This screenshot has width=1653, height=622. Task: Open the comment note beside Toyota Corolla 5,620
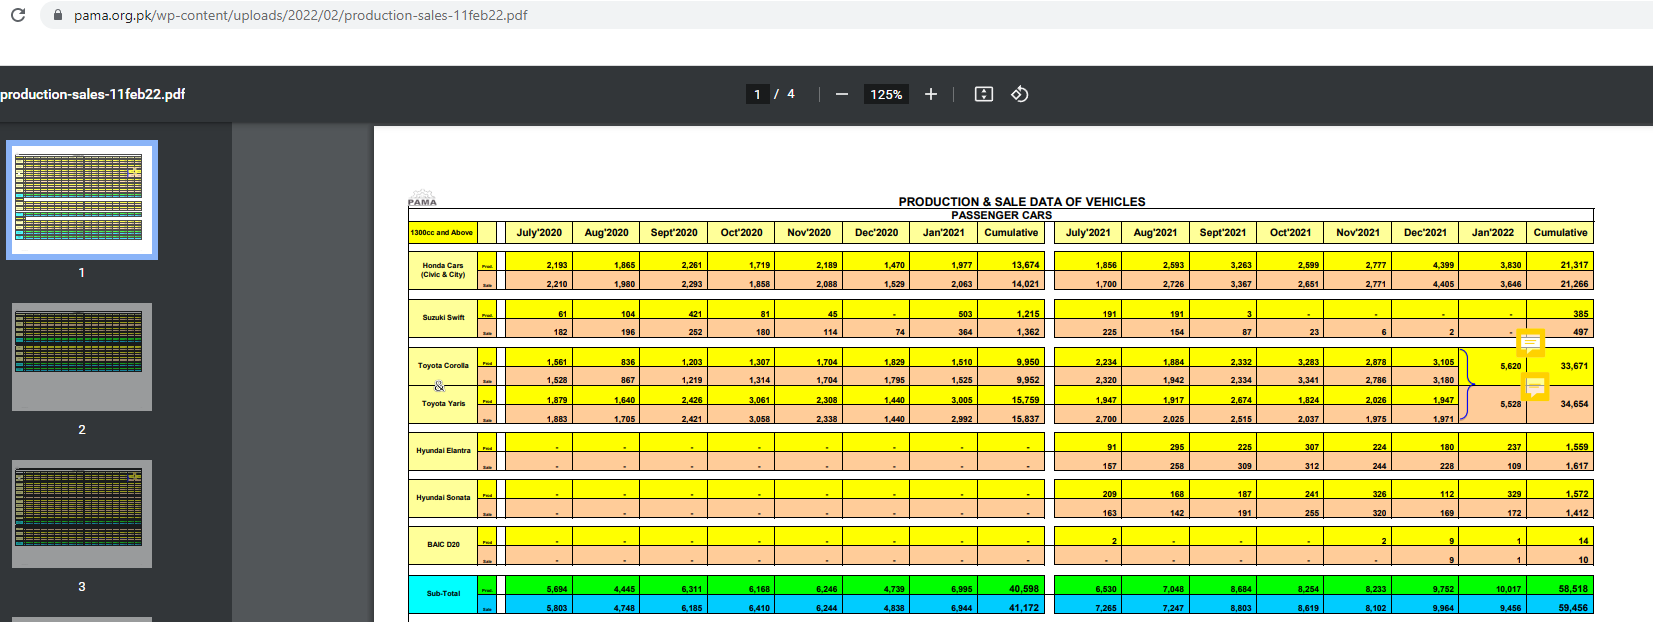[1530, 344]
